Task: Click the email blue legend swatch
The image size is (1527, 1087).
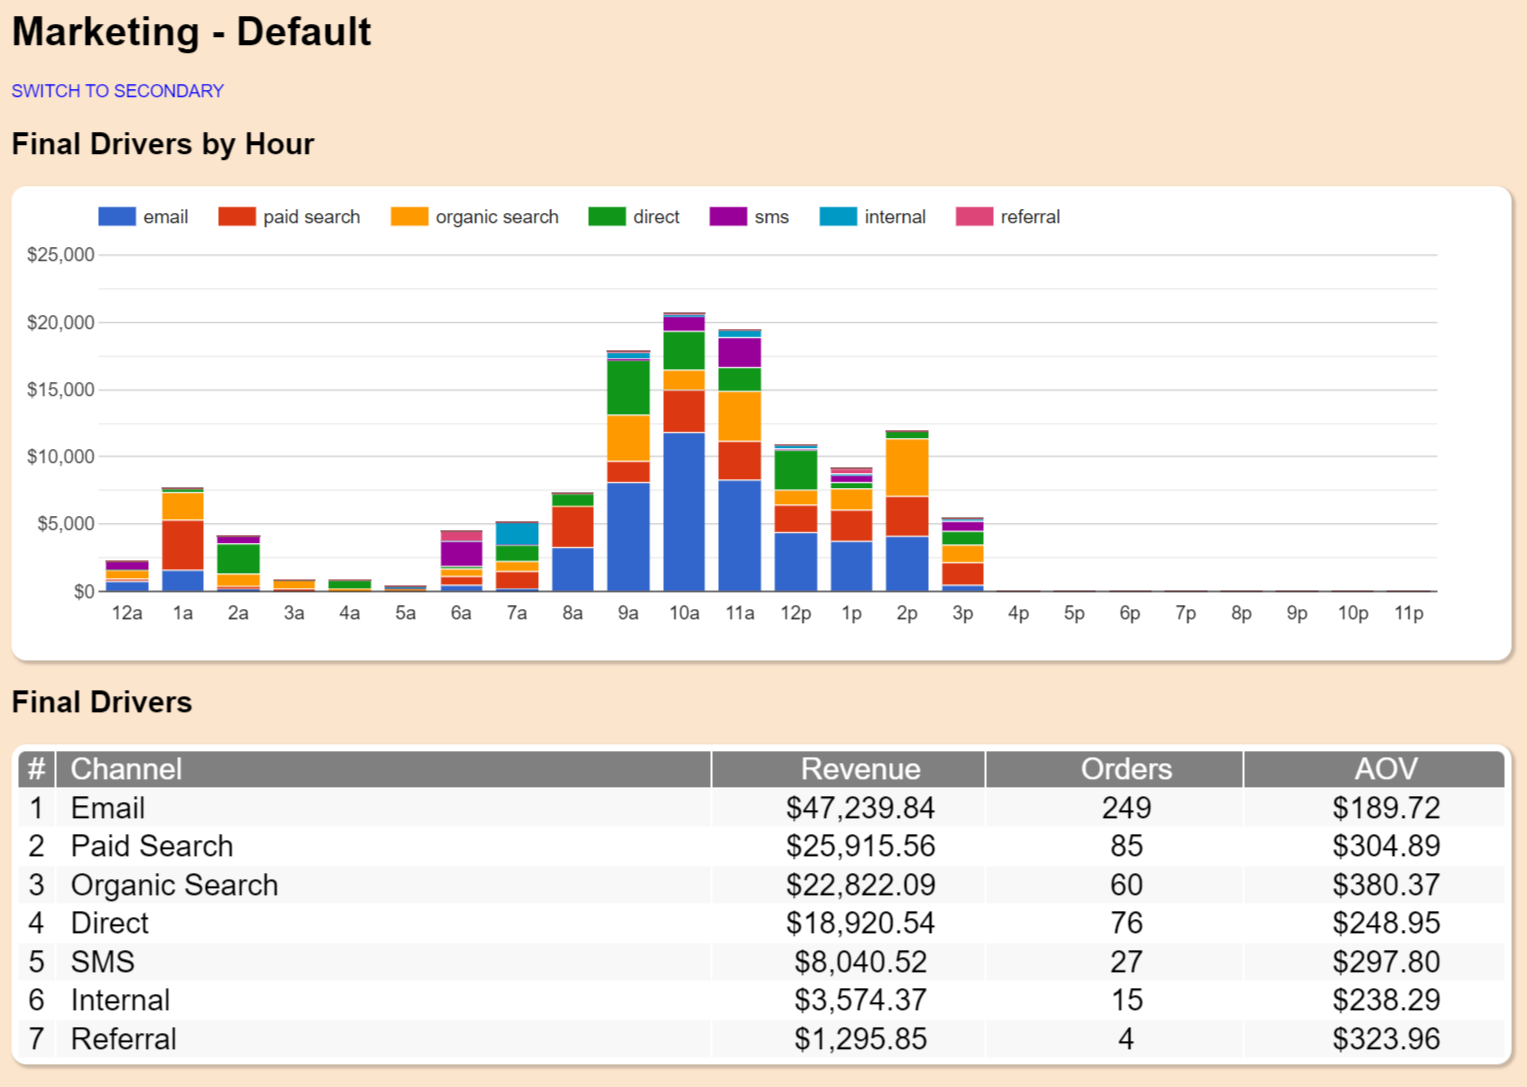Action: point(117,216)
